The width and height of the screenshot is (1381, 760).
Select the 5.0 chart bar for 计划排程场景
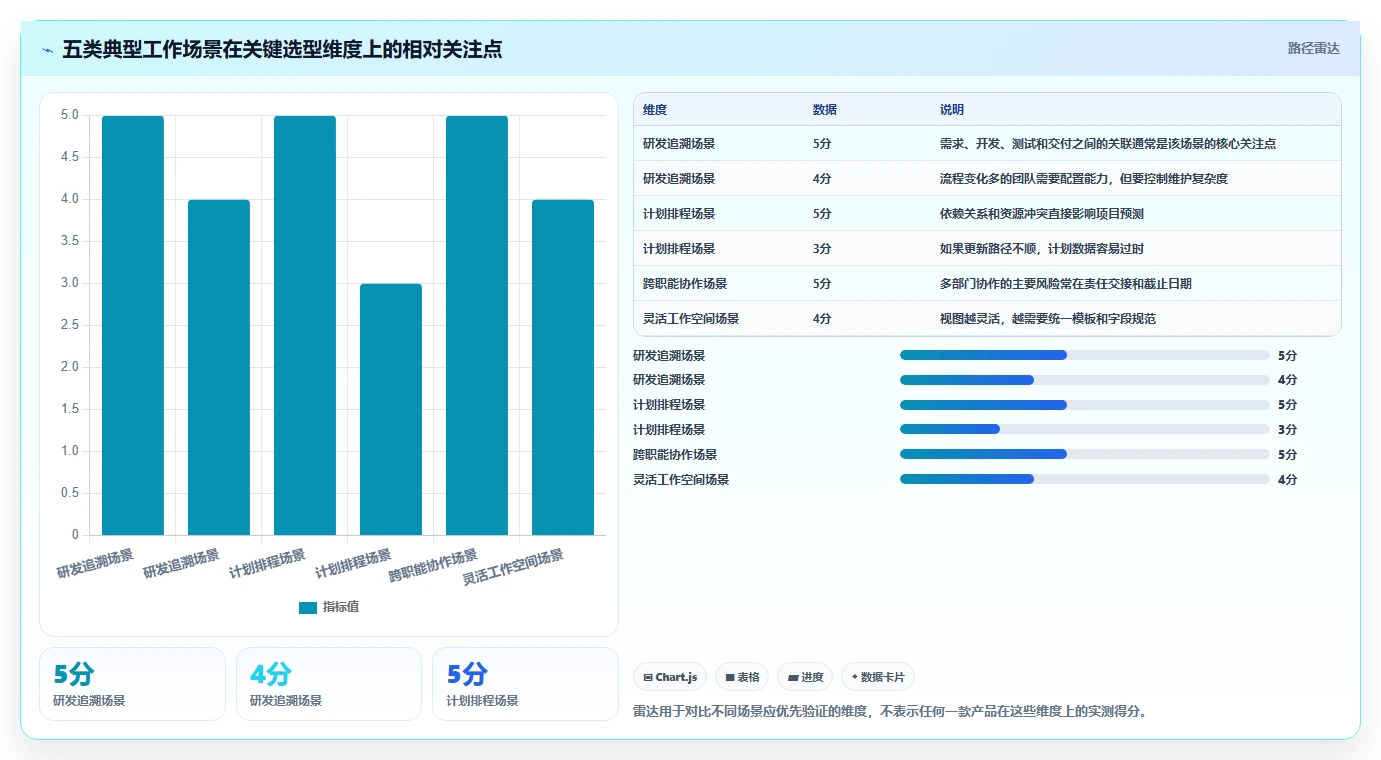coord(305,325)
